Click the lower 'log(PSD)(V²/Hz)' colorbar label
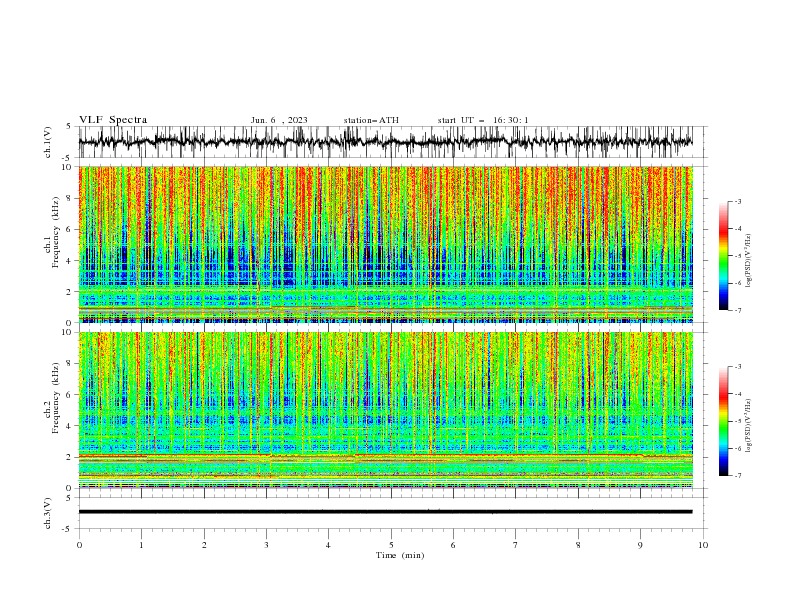Screen dimensions: 792x612 (x=749, y=426)
